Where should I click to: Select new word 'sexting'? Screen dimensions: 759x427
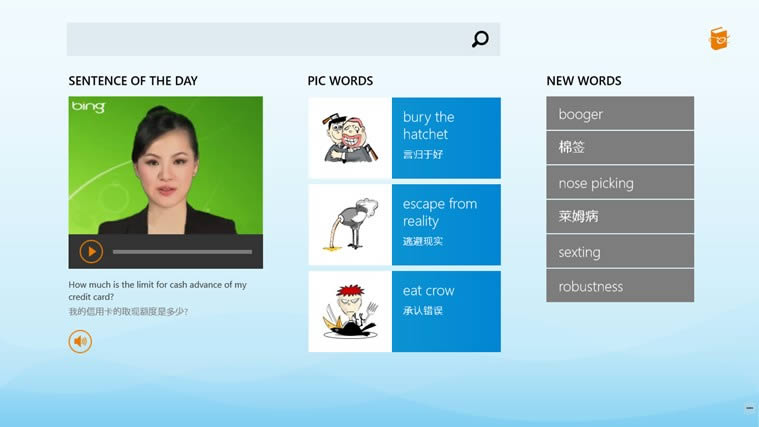pyautogui.click(x=620, y=251)
